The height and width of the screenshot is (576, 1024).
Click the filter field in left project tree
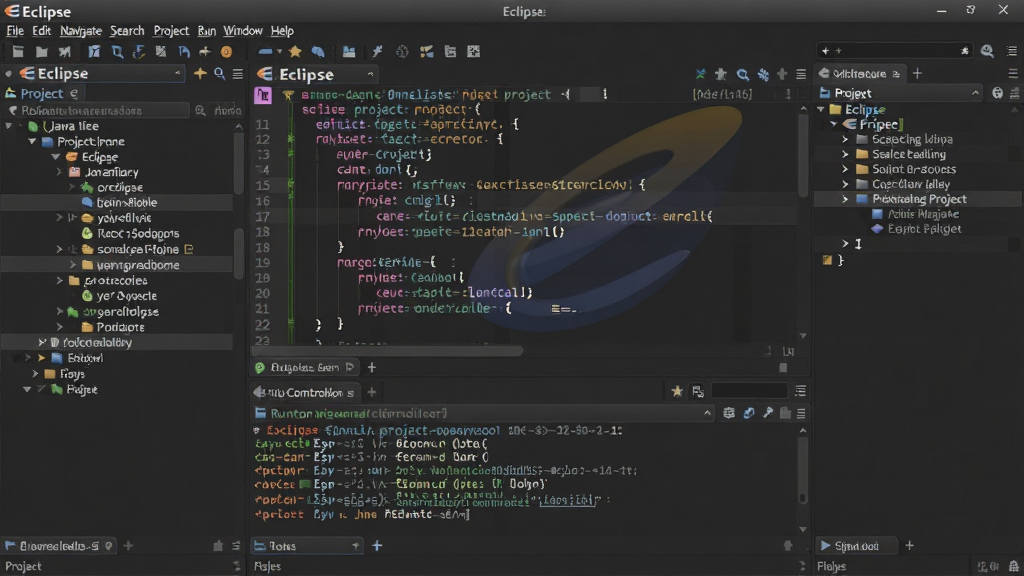click(98, 110)
